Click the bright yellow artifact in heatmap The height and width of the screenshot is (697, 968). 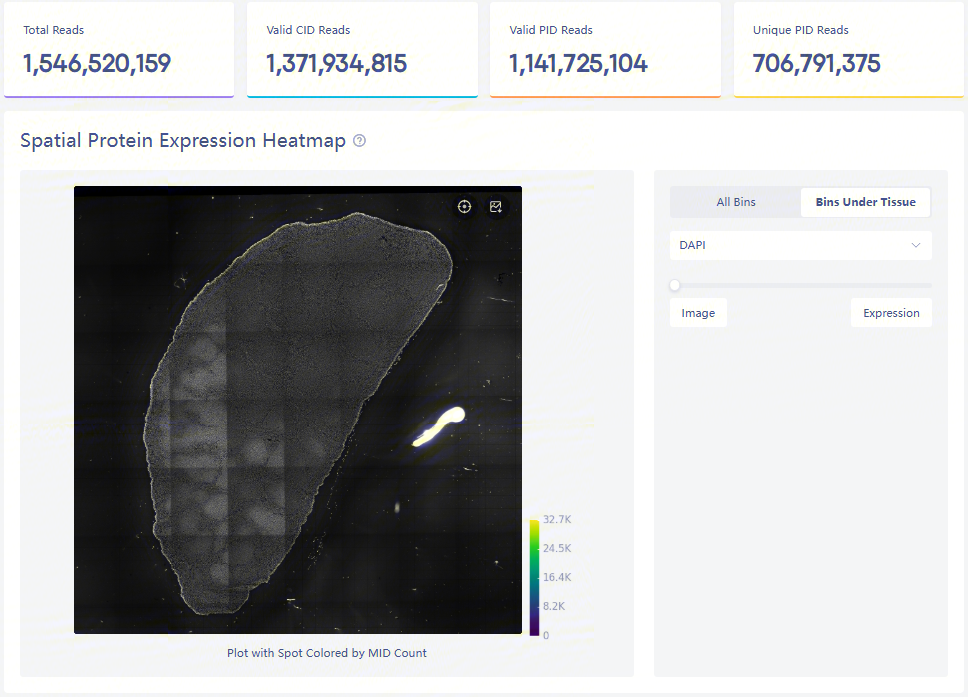point(441,425)
